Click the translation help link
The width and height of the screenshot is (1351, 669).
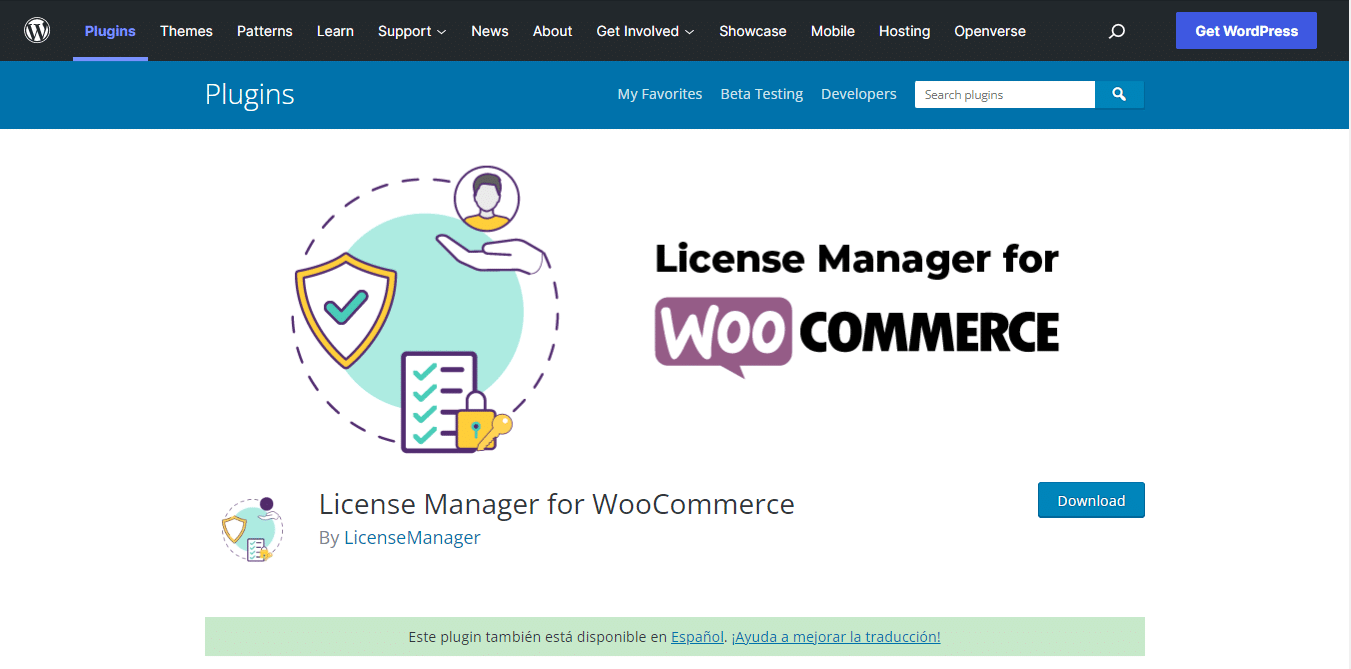click(x=837, y=636)
